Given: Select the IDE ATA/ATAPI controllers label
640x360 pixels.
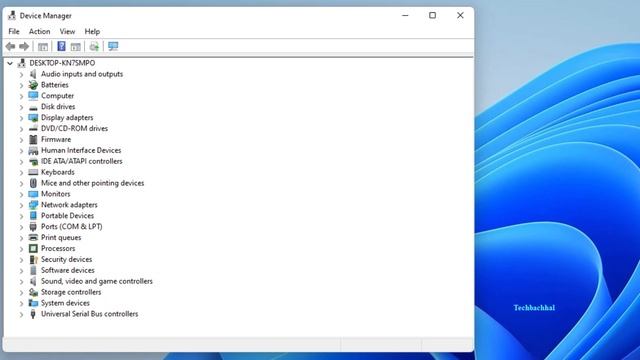Looking at the screenshot, I should [82, 161].
